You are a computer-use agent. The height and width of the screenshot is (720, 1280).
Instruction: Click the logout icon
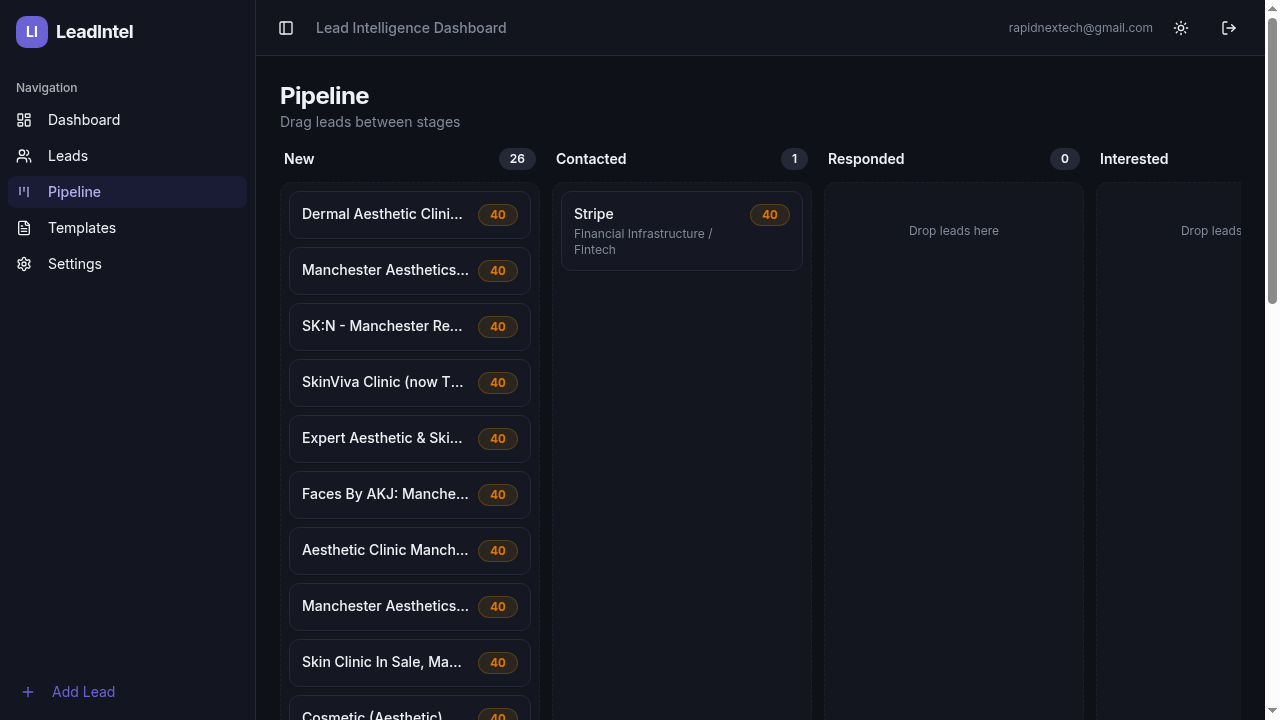tap(1229, 28)
